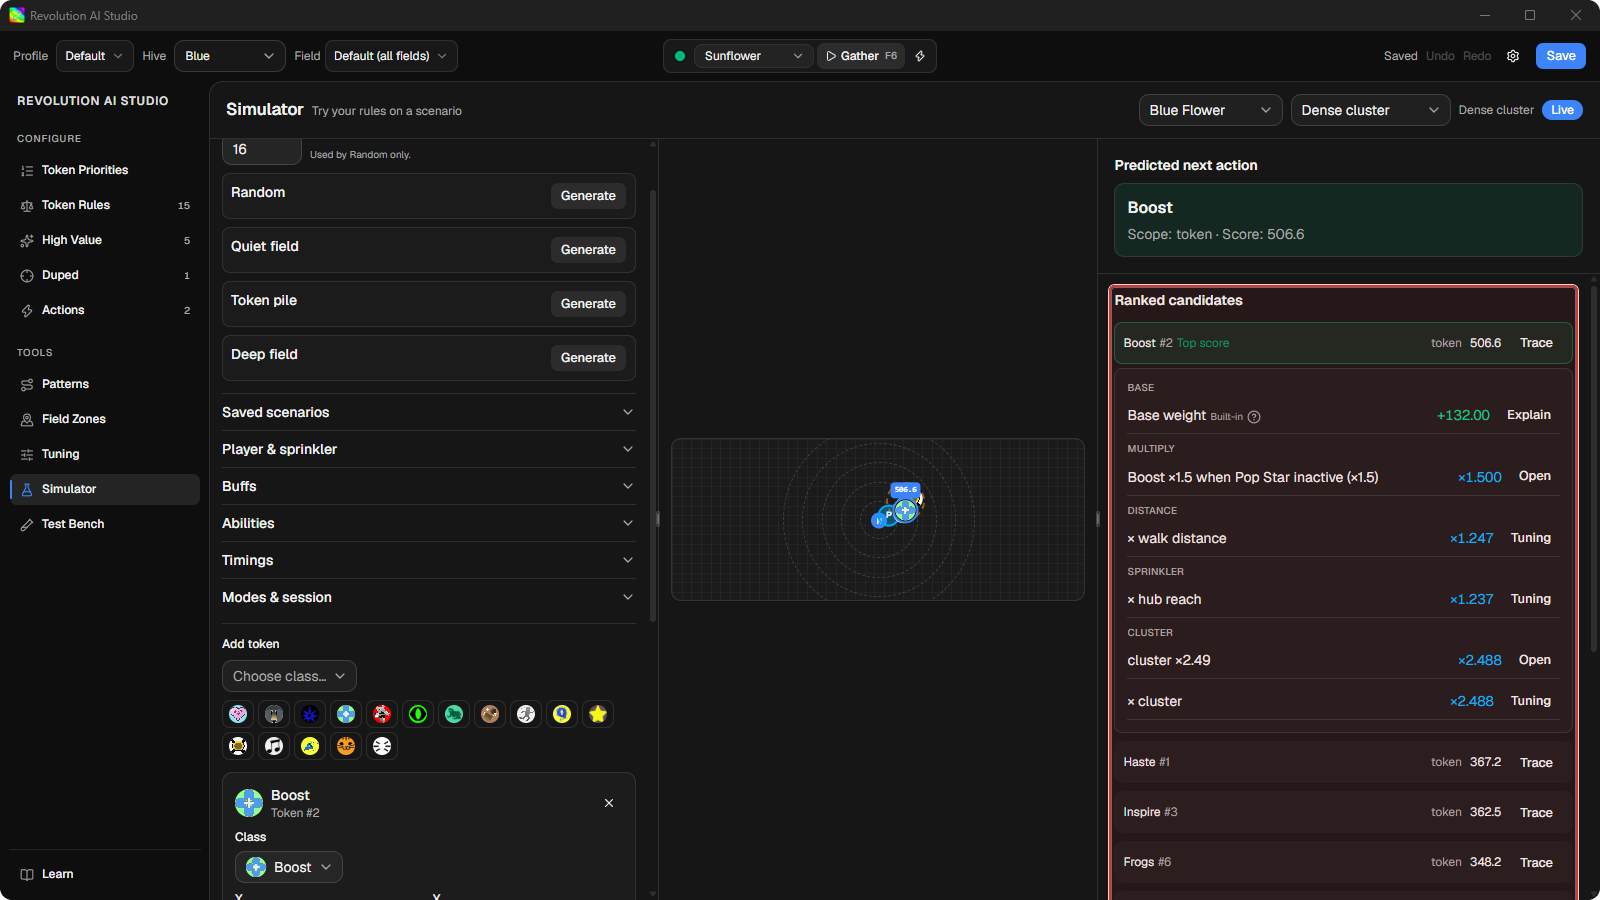
Task: Open Field Zones in sidebar
Action: 105,419
